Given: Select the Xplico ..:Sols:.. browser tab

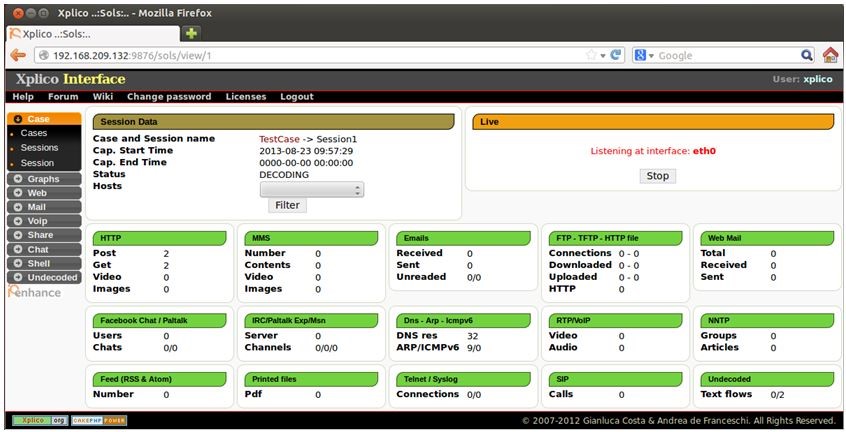Looking at the screenshot, I should point(93,33).
